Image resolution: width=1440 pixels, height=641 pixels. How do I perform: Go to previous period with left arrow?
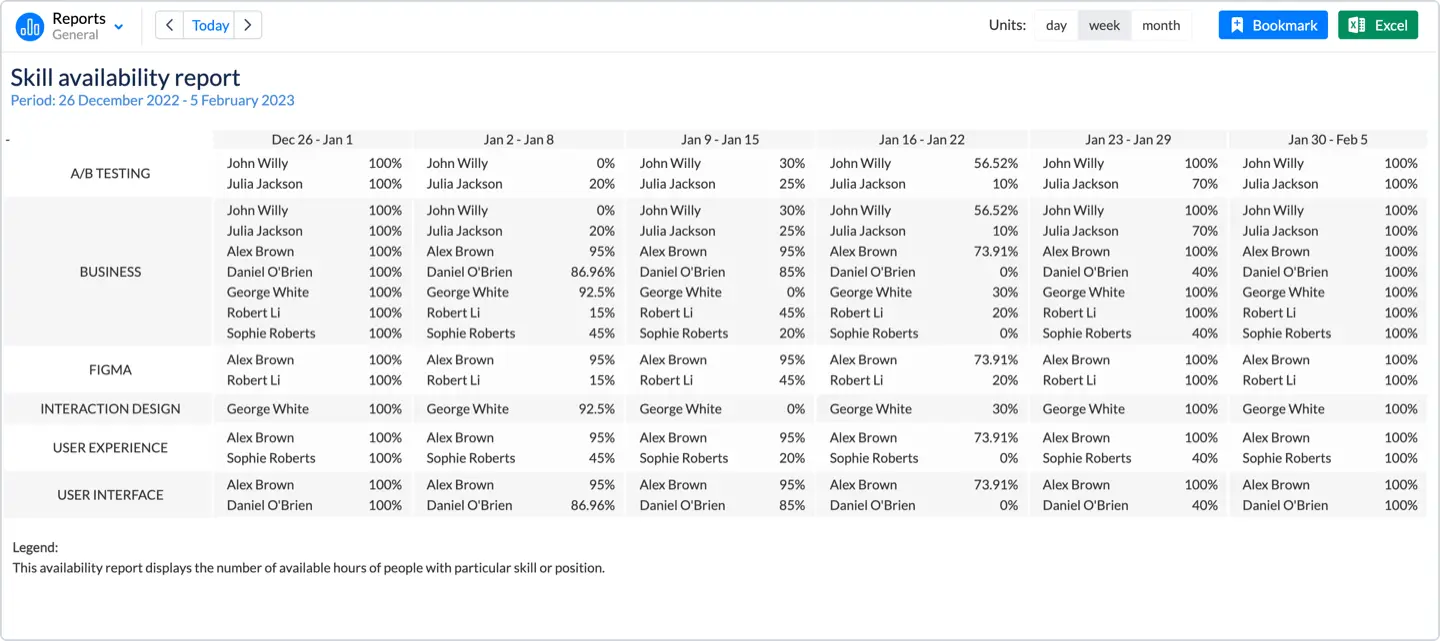point(170,25)
